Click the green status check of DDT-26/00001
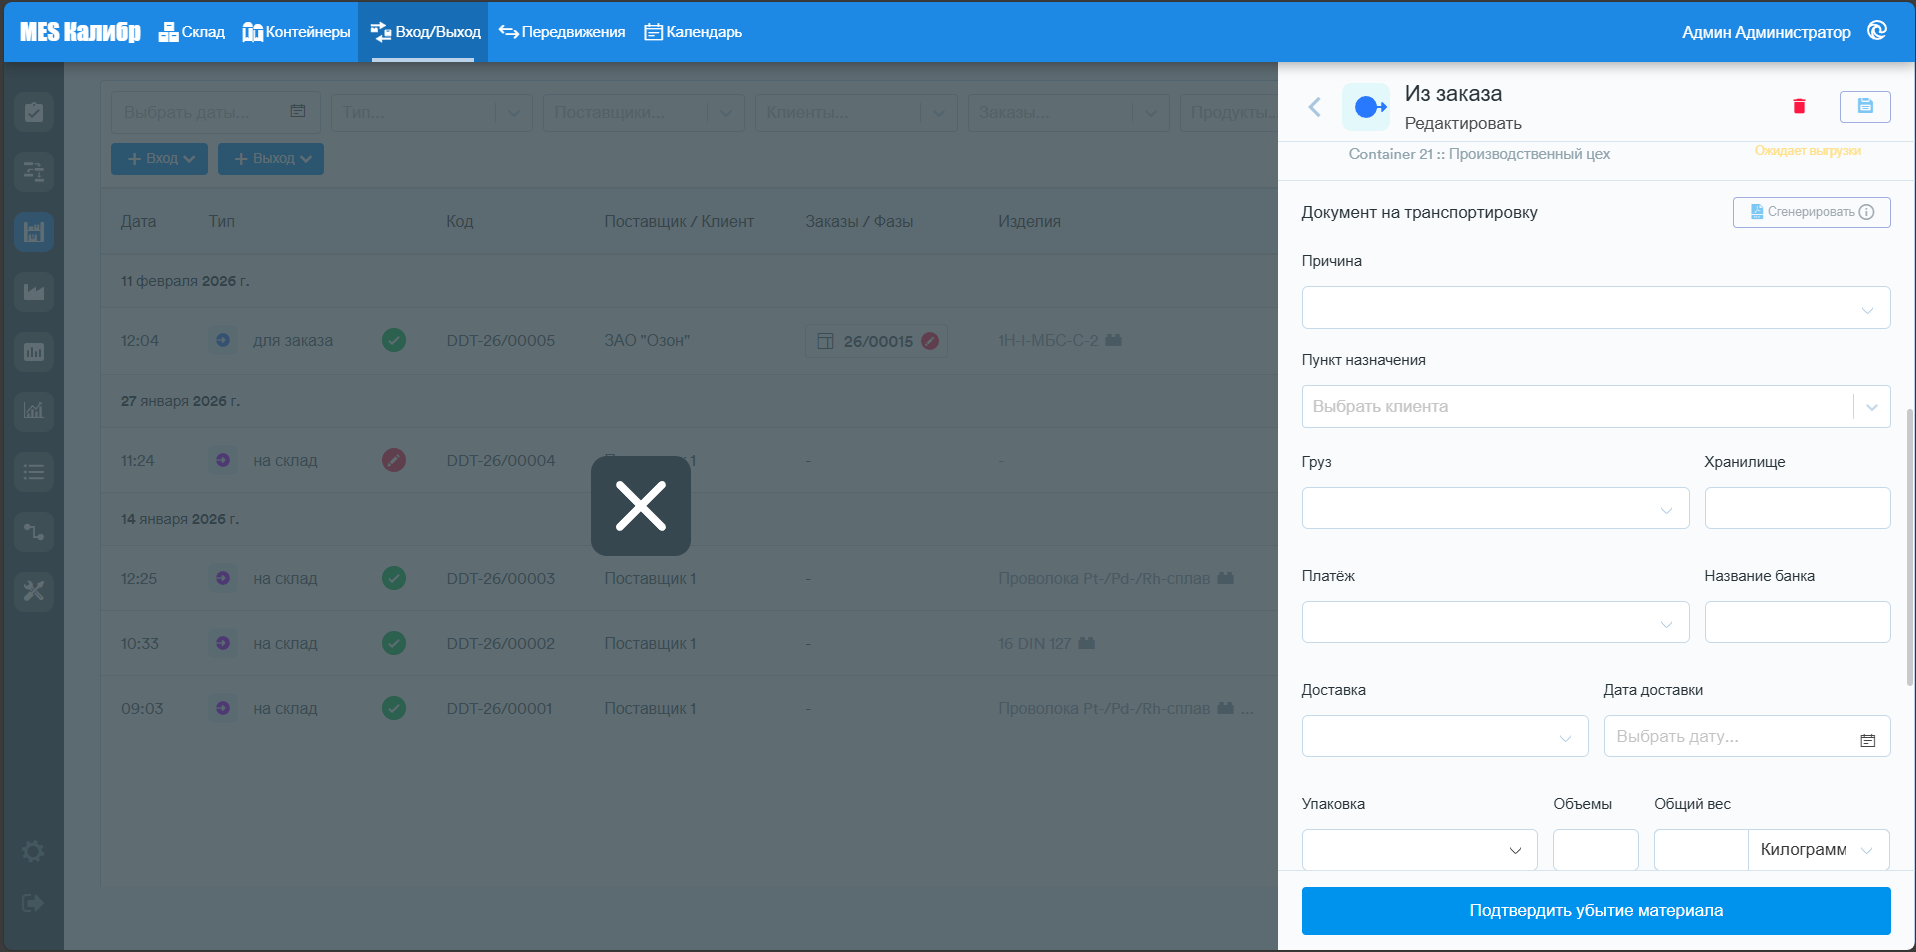The image size is (1916, 952). (x=394, y=708)
